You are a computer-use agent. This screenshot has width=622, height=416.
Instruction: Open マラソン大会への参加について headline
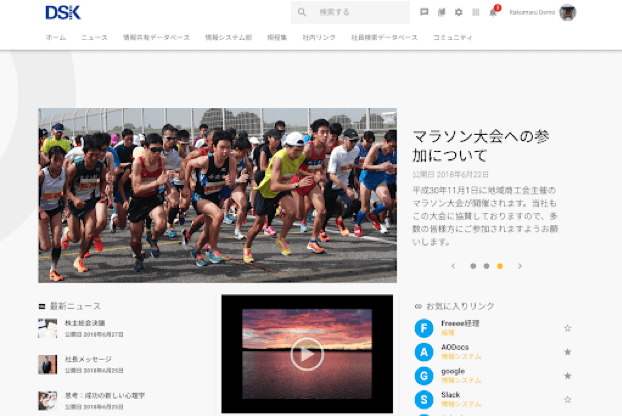coord(481,146)
